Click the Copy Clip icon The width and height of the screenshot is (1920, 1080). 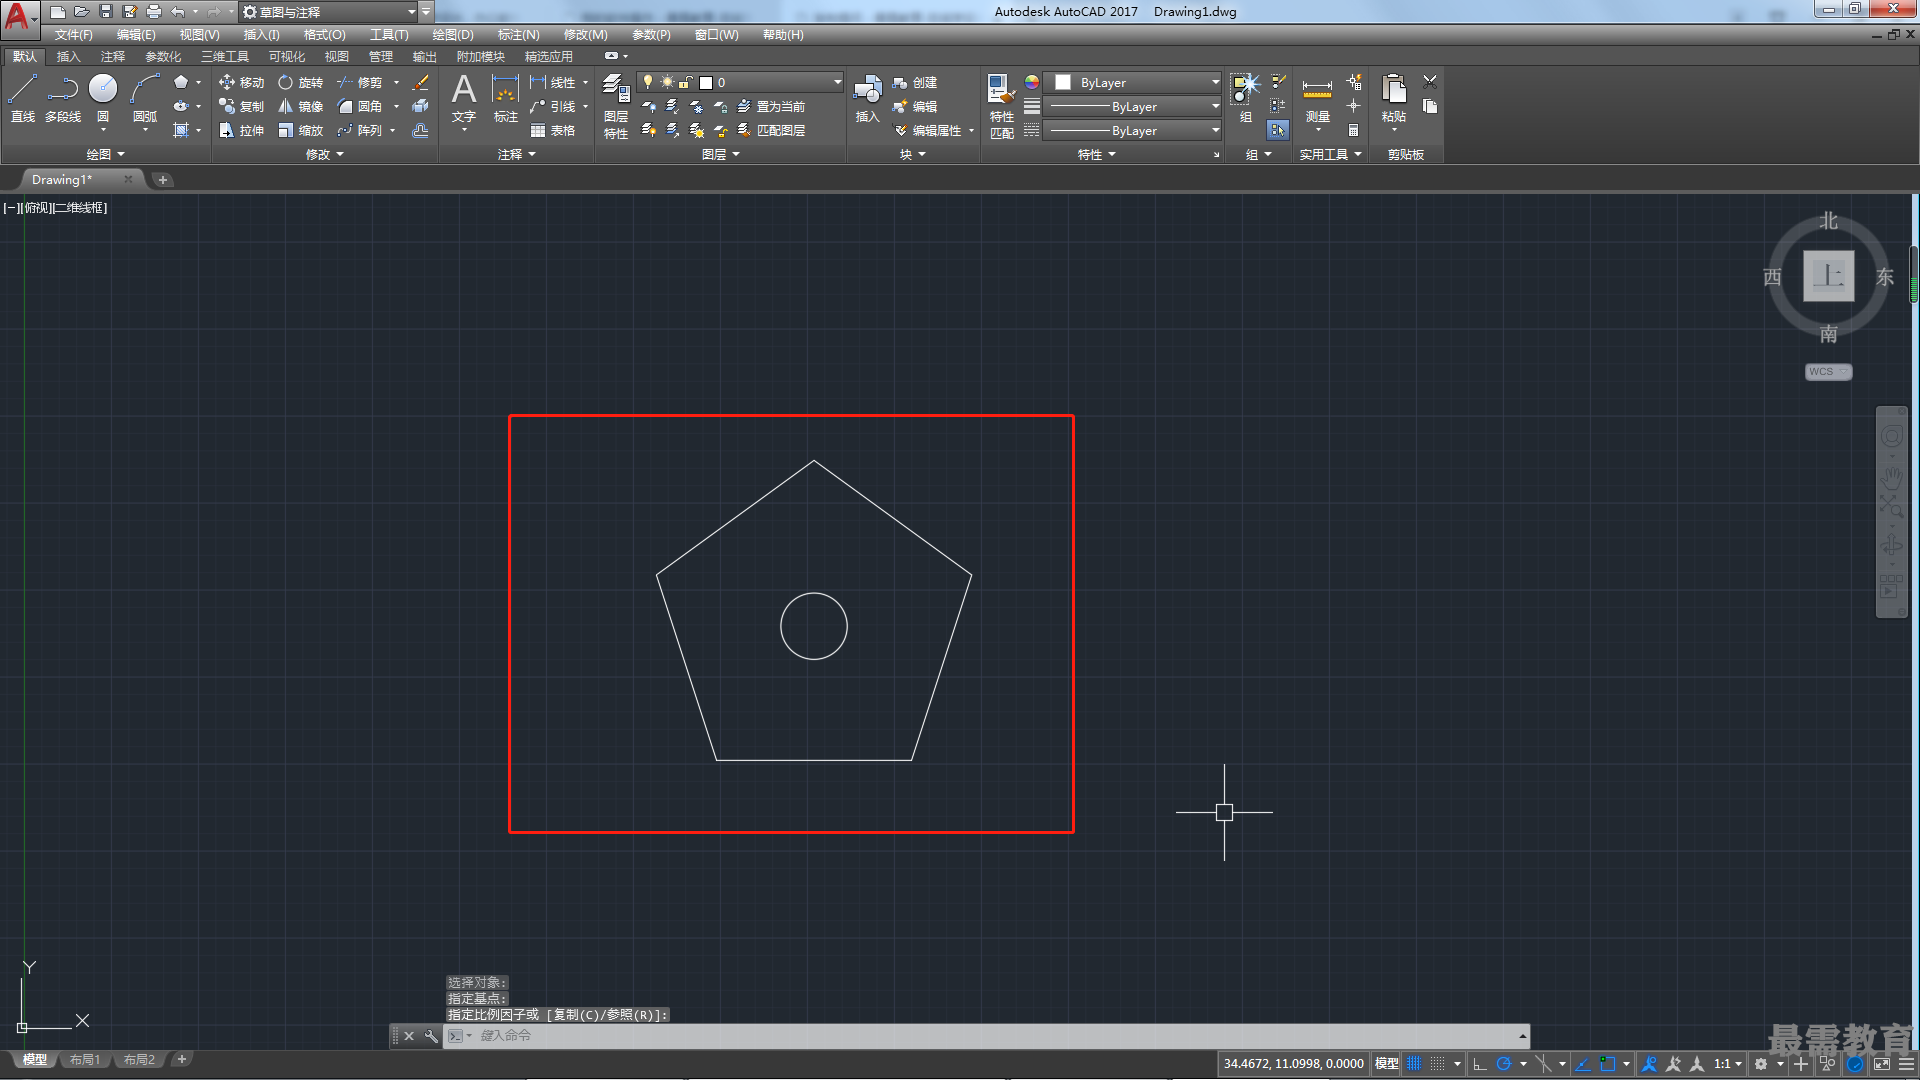point(1430,106)
